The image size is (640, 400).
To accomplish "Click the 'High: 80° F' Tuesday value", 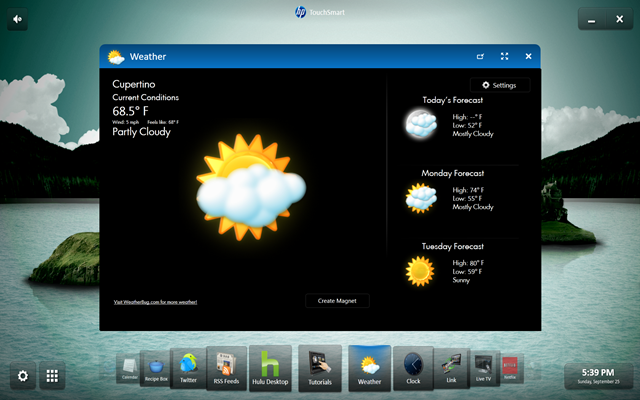I will tap(468, 263).
